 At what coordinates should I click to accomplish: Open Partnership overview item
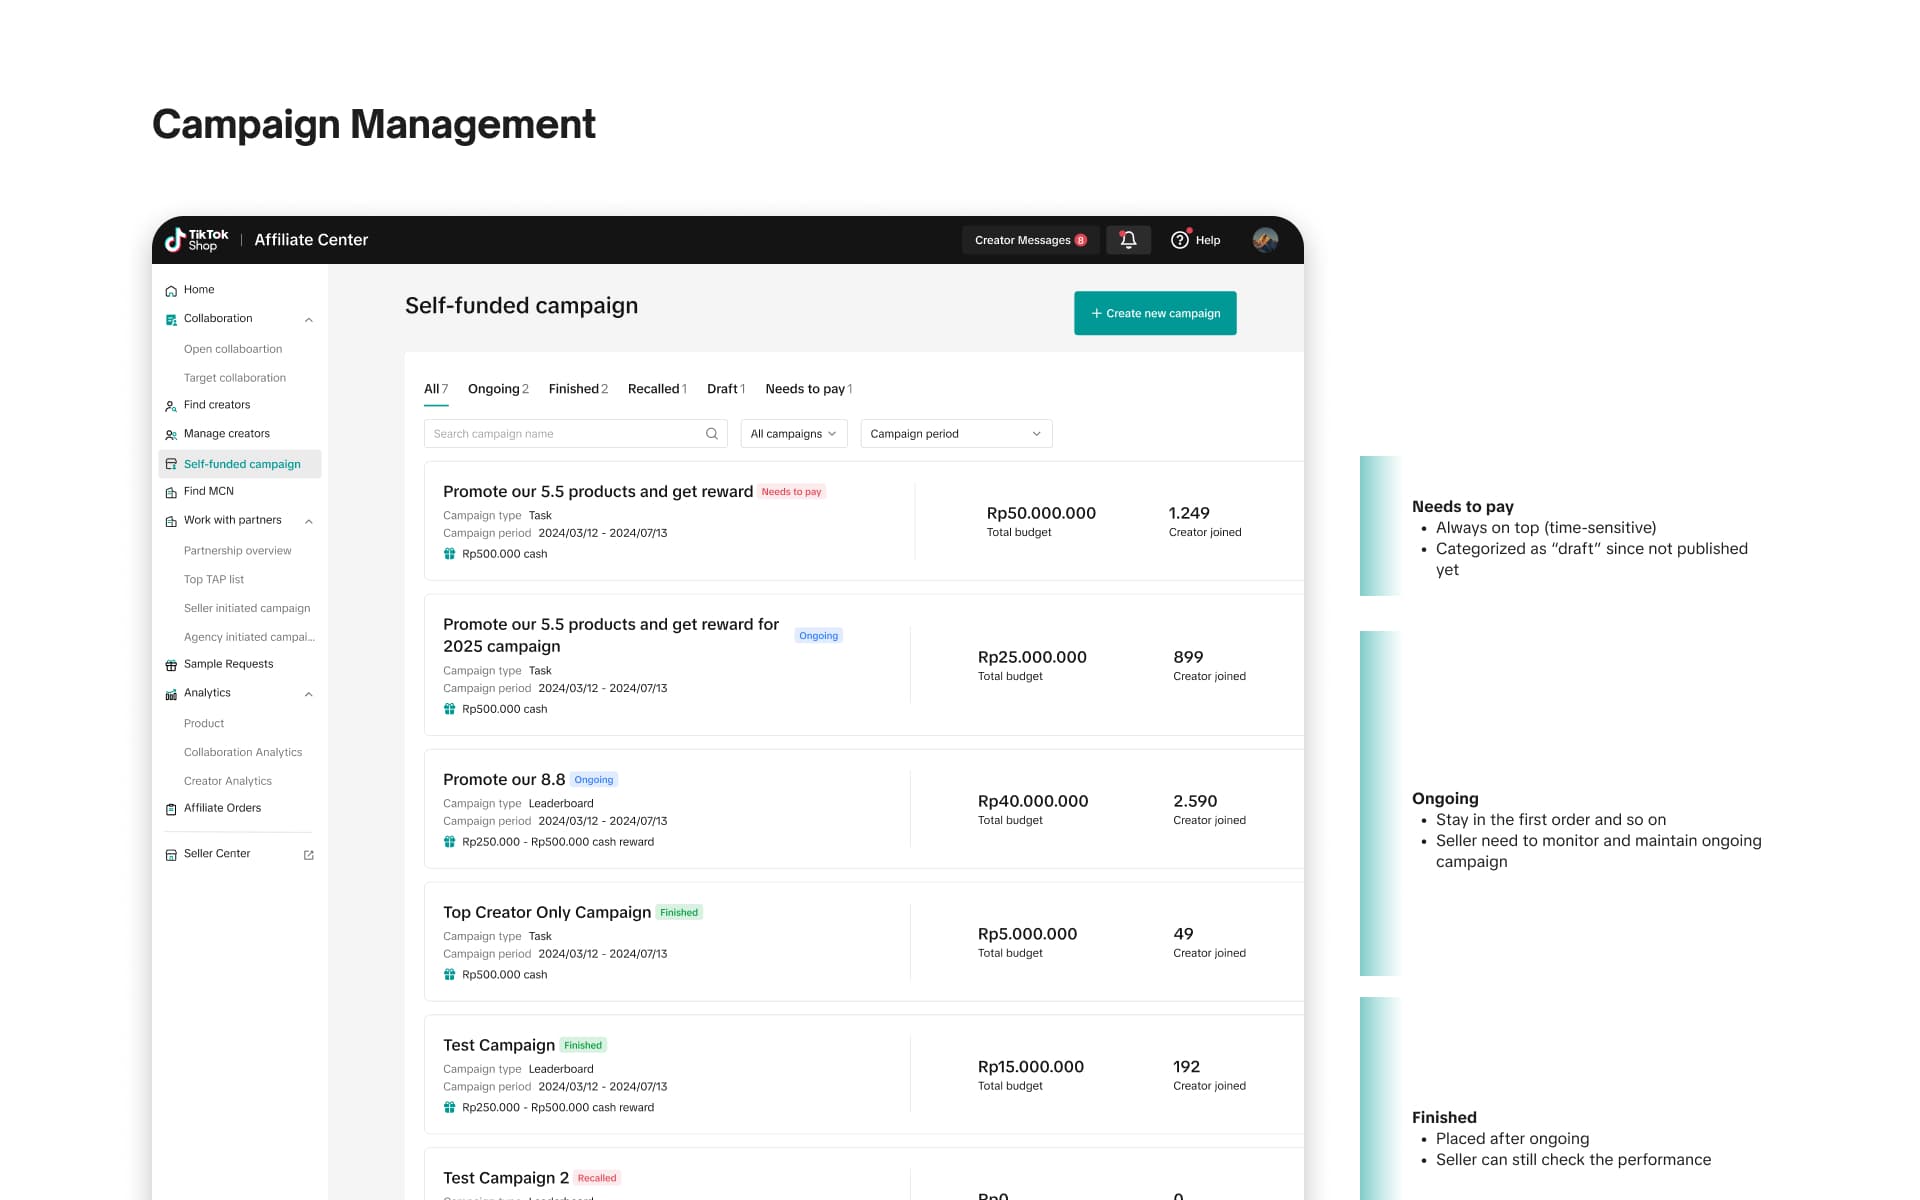(x=238, y=551)
